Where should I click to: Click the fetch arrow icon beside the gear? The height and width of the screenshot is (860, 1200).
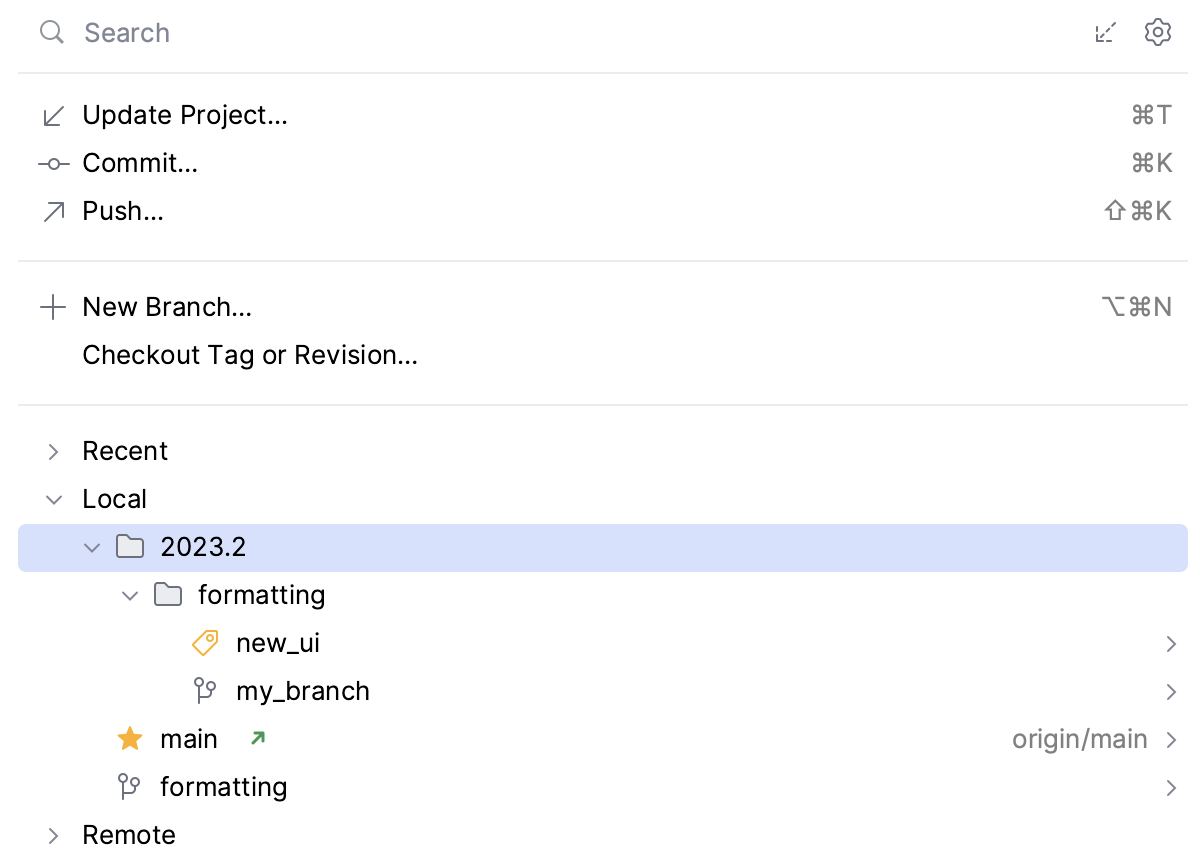(1105, 33)
